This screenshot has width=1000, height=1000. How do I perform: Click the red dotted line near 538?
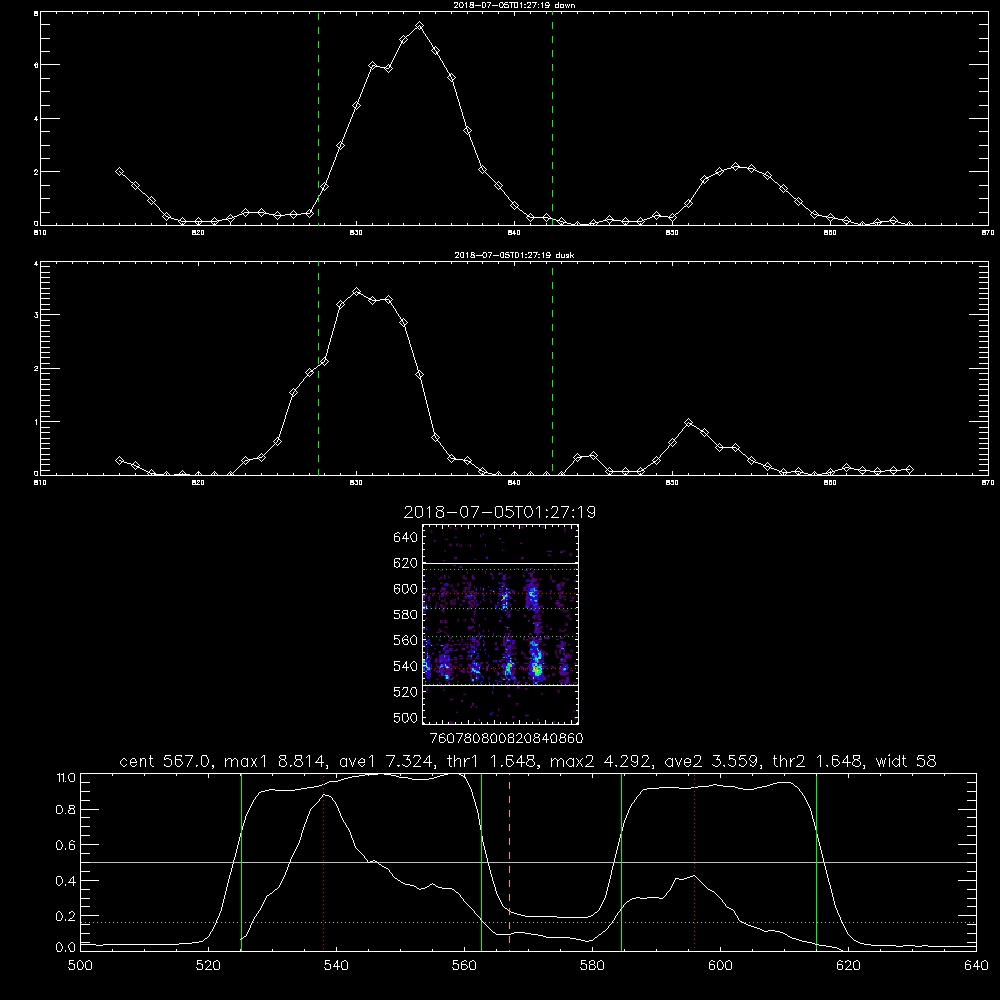(323, 861)
